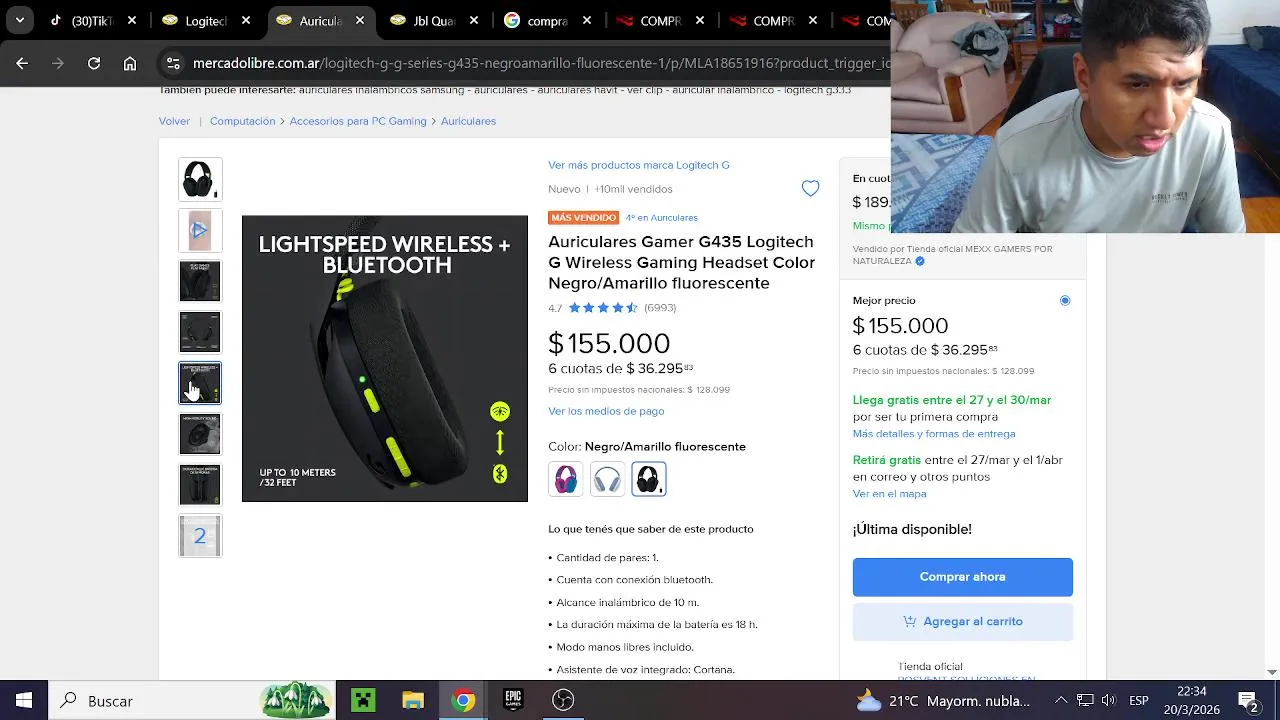The width and height of the screenshot is (1280, 720).
Task: Select the Lightspeed wireless gallery thumbnail
Action: pyautogui.click(x=200, y=383)
